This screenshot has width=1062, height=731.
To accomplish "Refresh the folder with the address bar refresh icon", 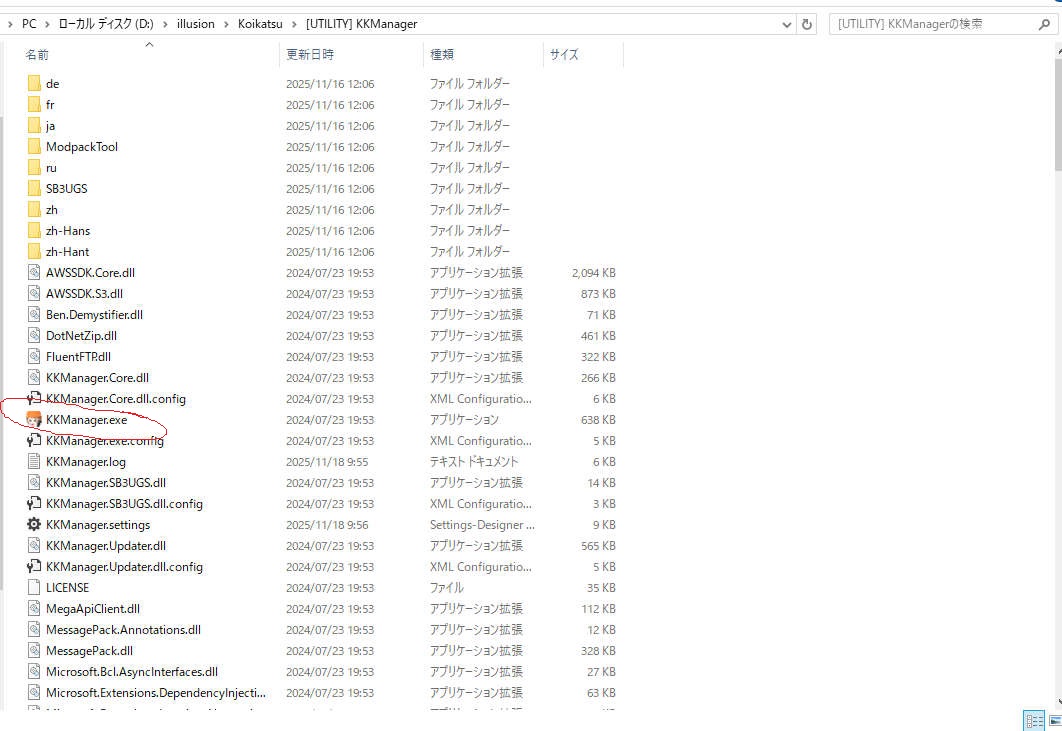I will point(807,24).
